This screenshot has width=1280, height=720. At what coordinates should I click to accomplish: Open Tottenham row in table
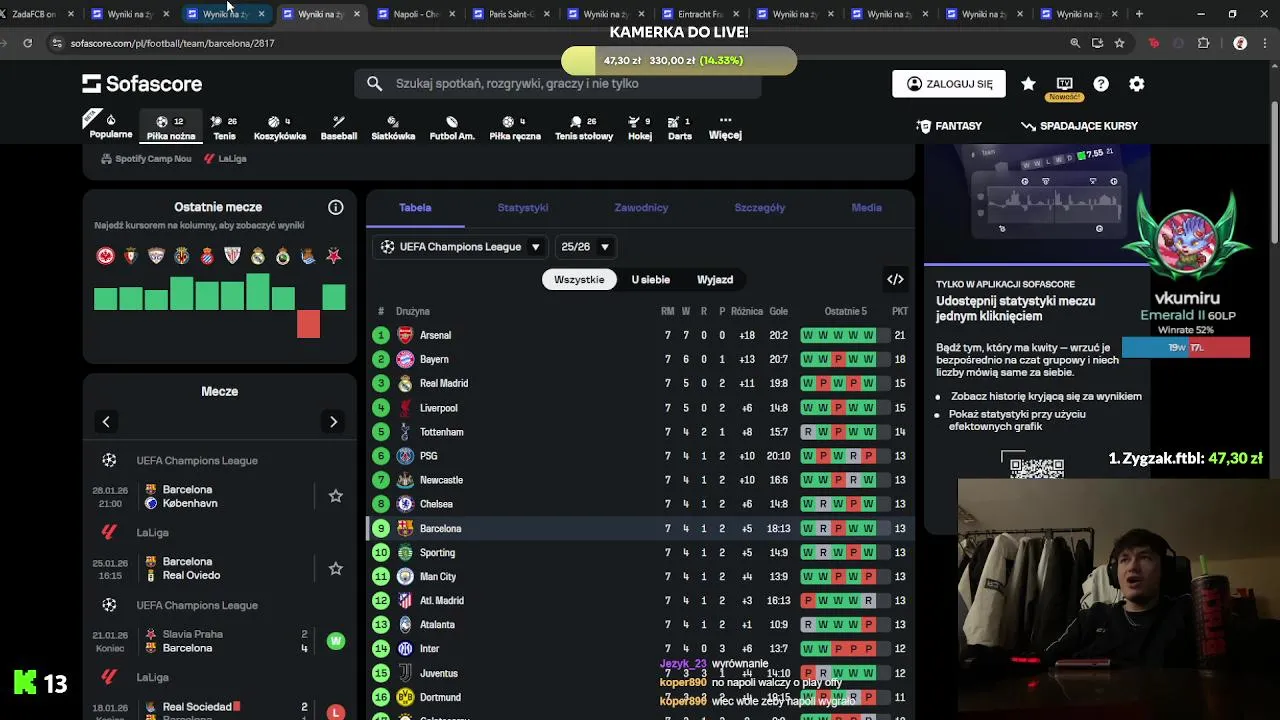pos(640,432)
